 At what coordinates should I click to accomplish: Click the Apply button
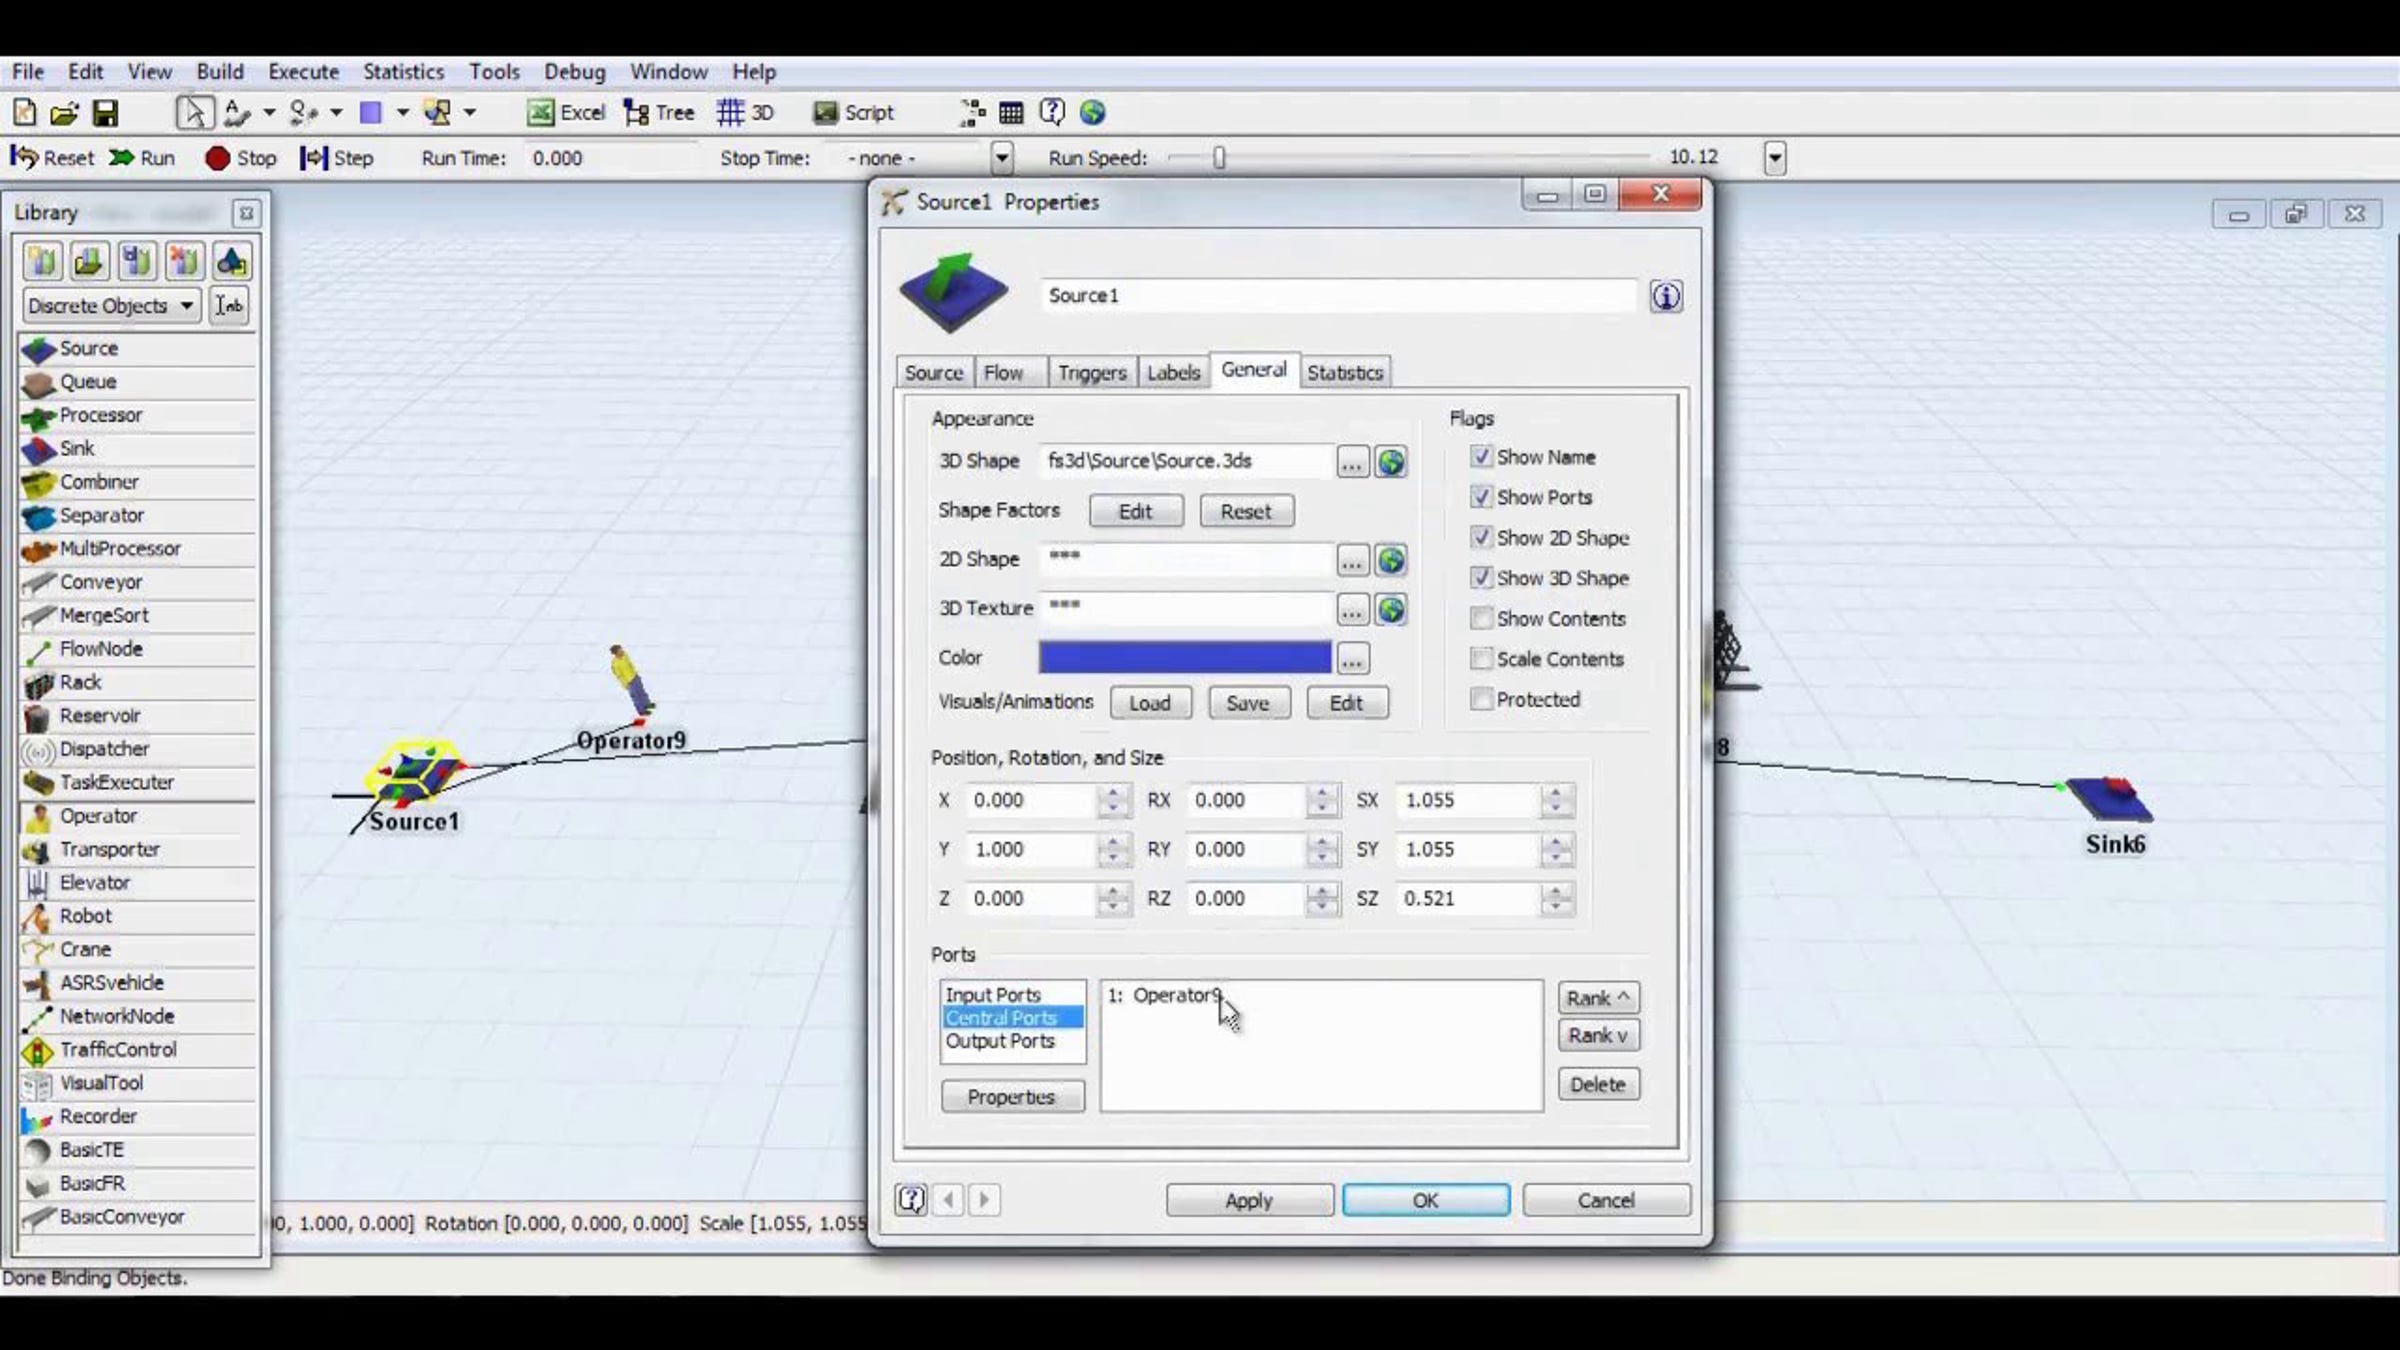pos(1248,1200)
